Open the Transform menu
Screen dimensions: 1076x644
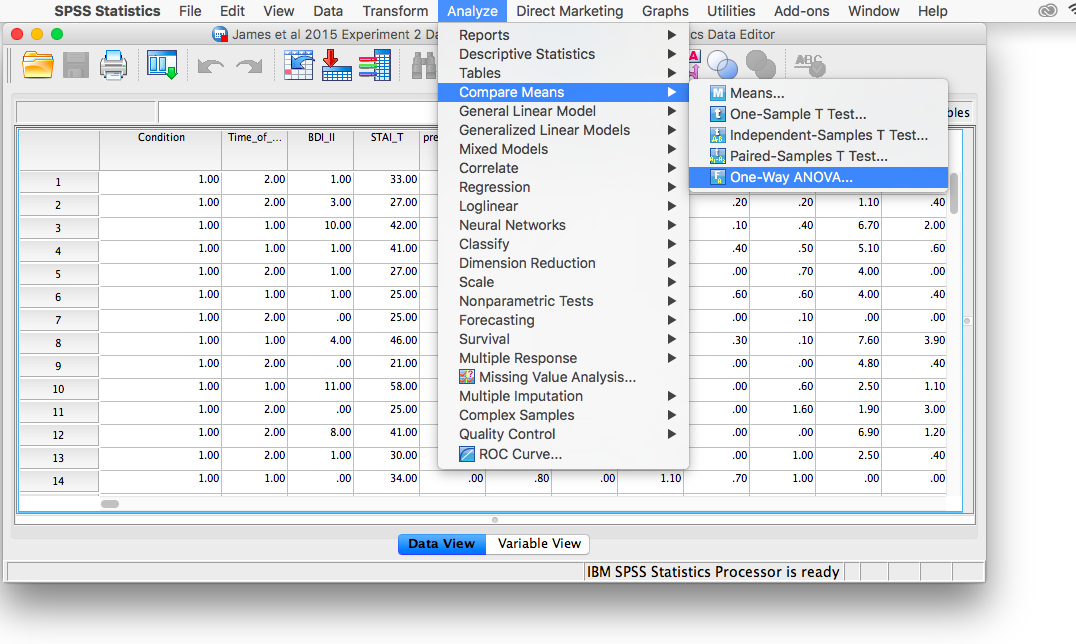tap(395, 11)
